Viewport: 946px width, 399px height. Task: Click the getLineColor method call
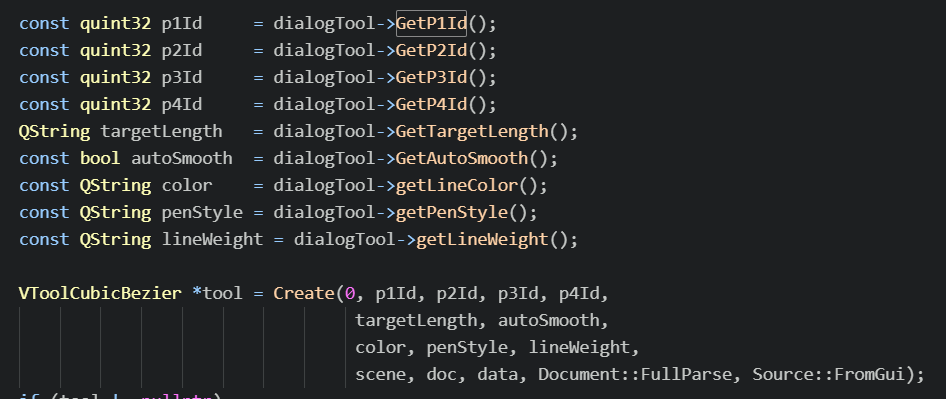click(x=457, y=186)
